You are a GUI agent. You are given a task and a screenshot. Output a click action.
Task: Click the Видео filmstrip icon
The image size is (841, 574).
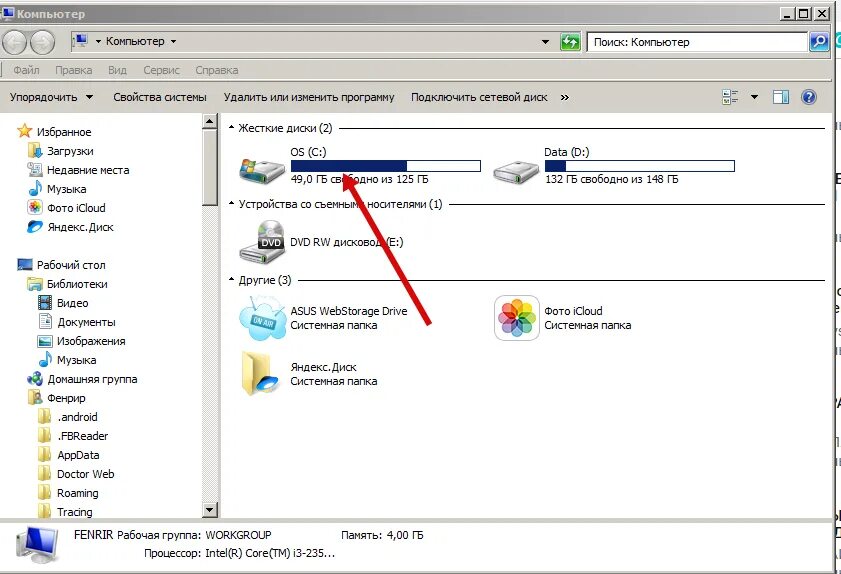(45, 303)
